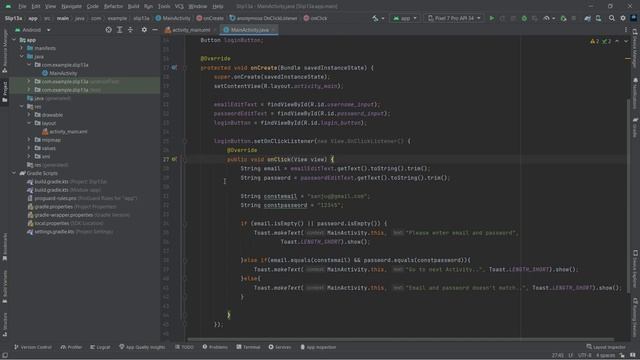Toggle Gradle tool window on right strip
Viewport: 640px width, 360px height.
pos(635,128)
